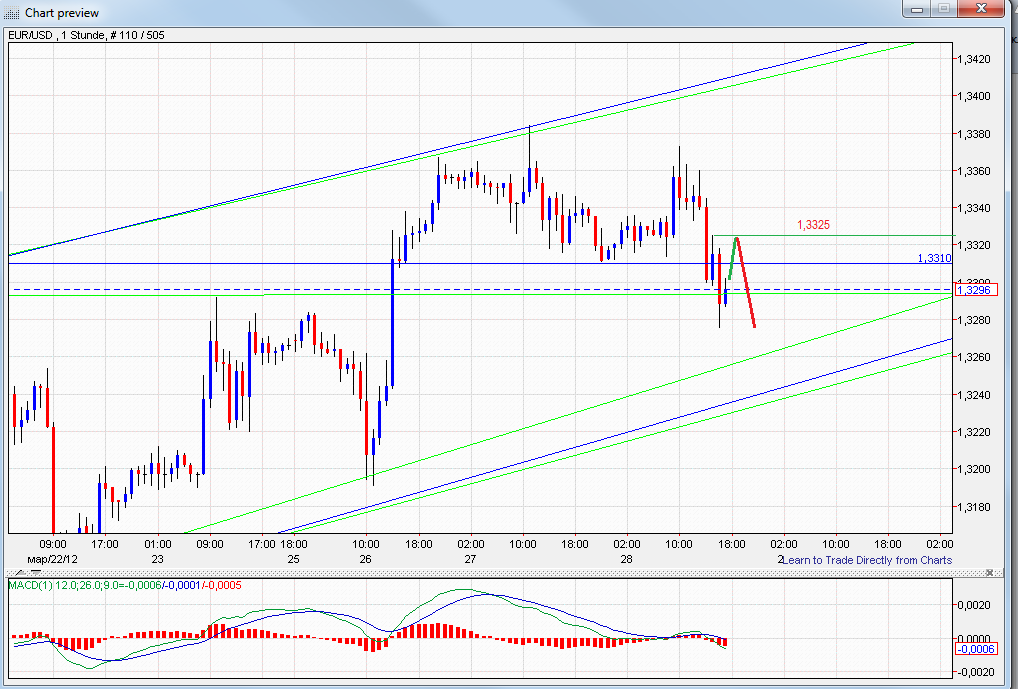Click the date label 25 on time axis
Viewport: 1018px width, 689px height.
[x=293, y=558]
